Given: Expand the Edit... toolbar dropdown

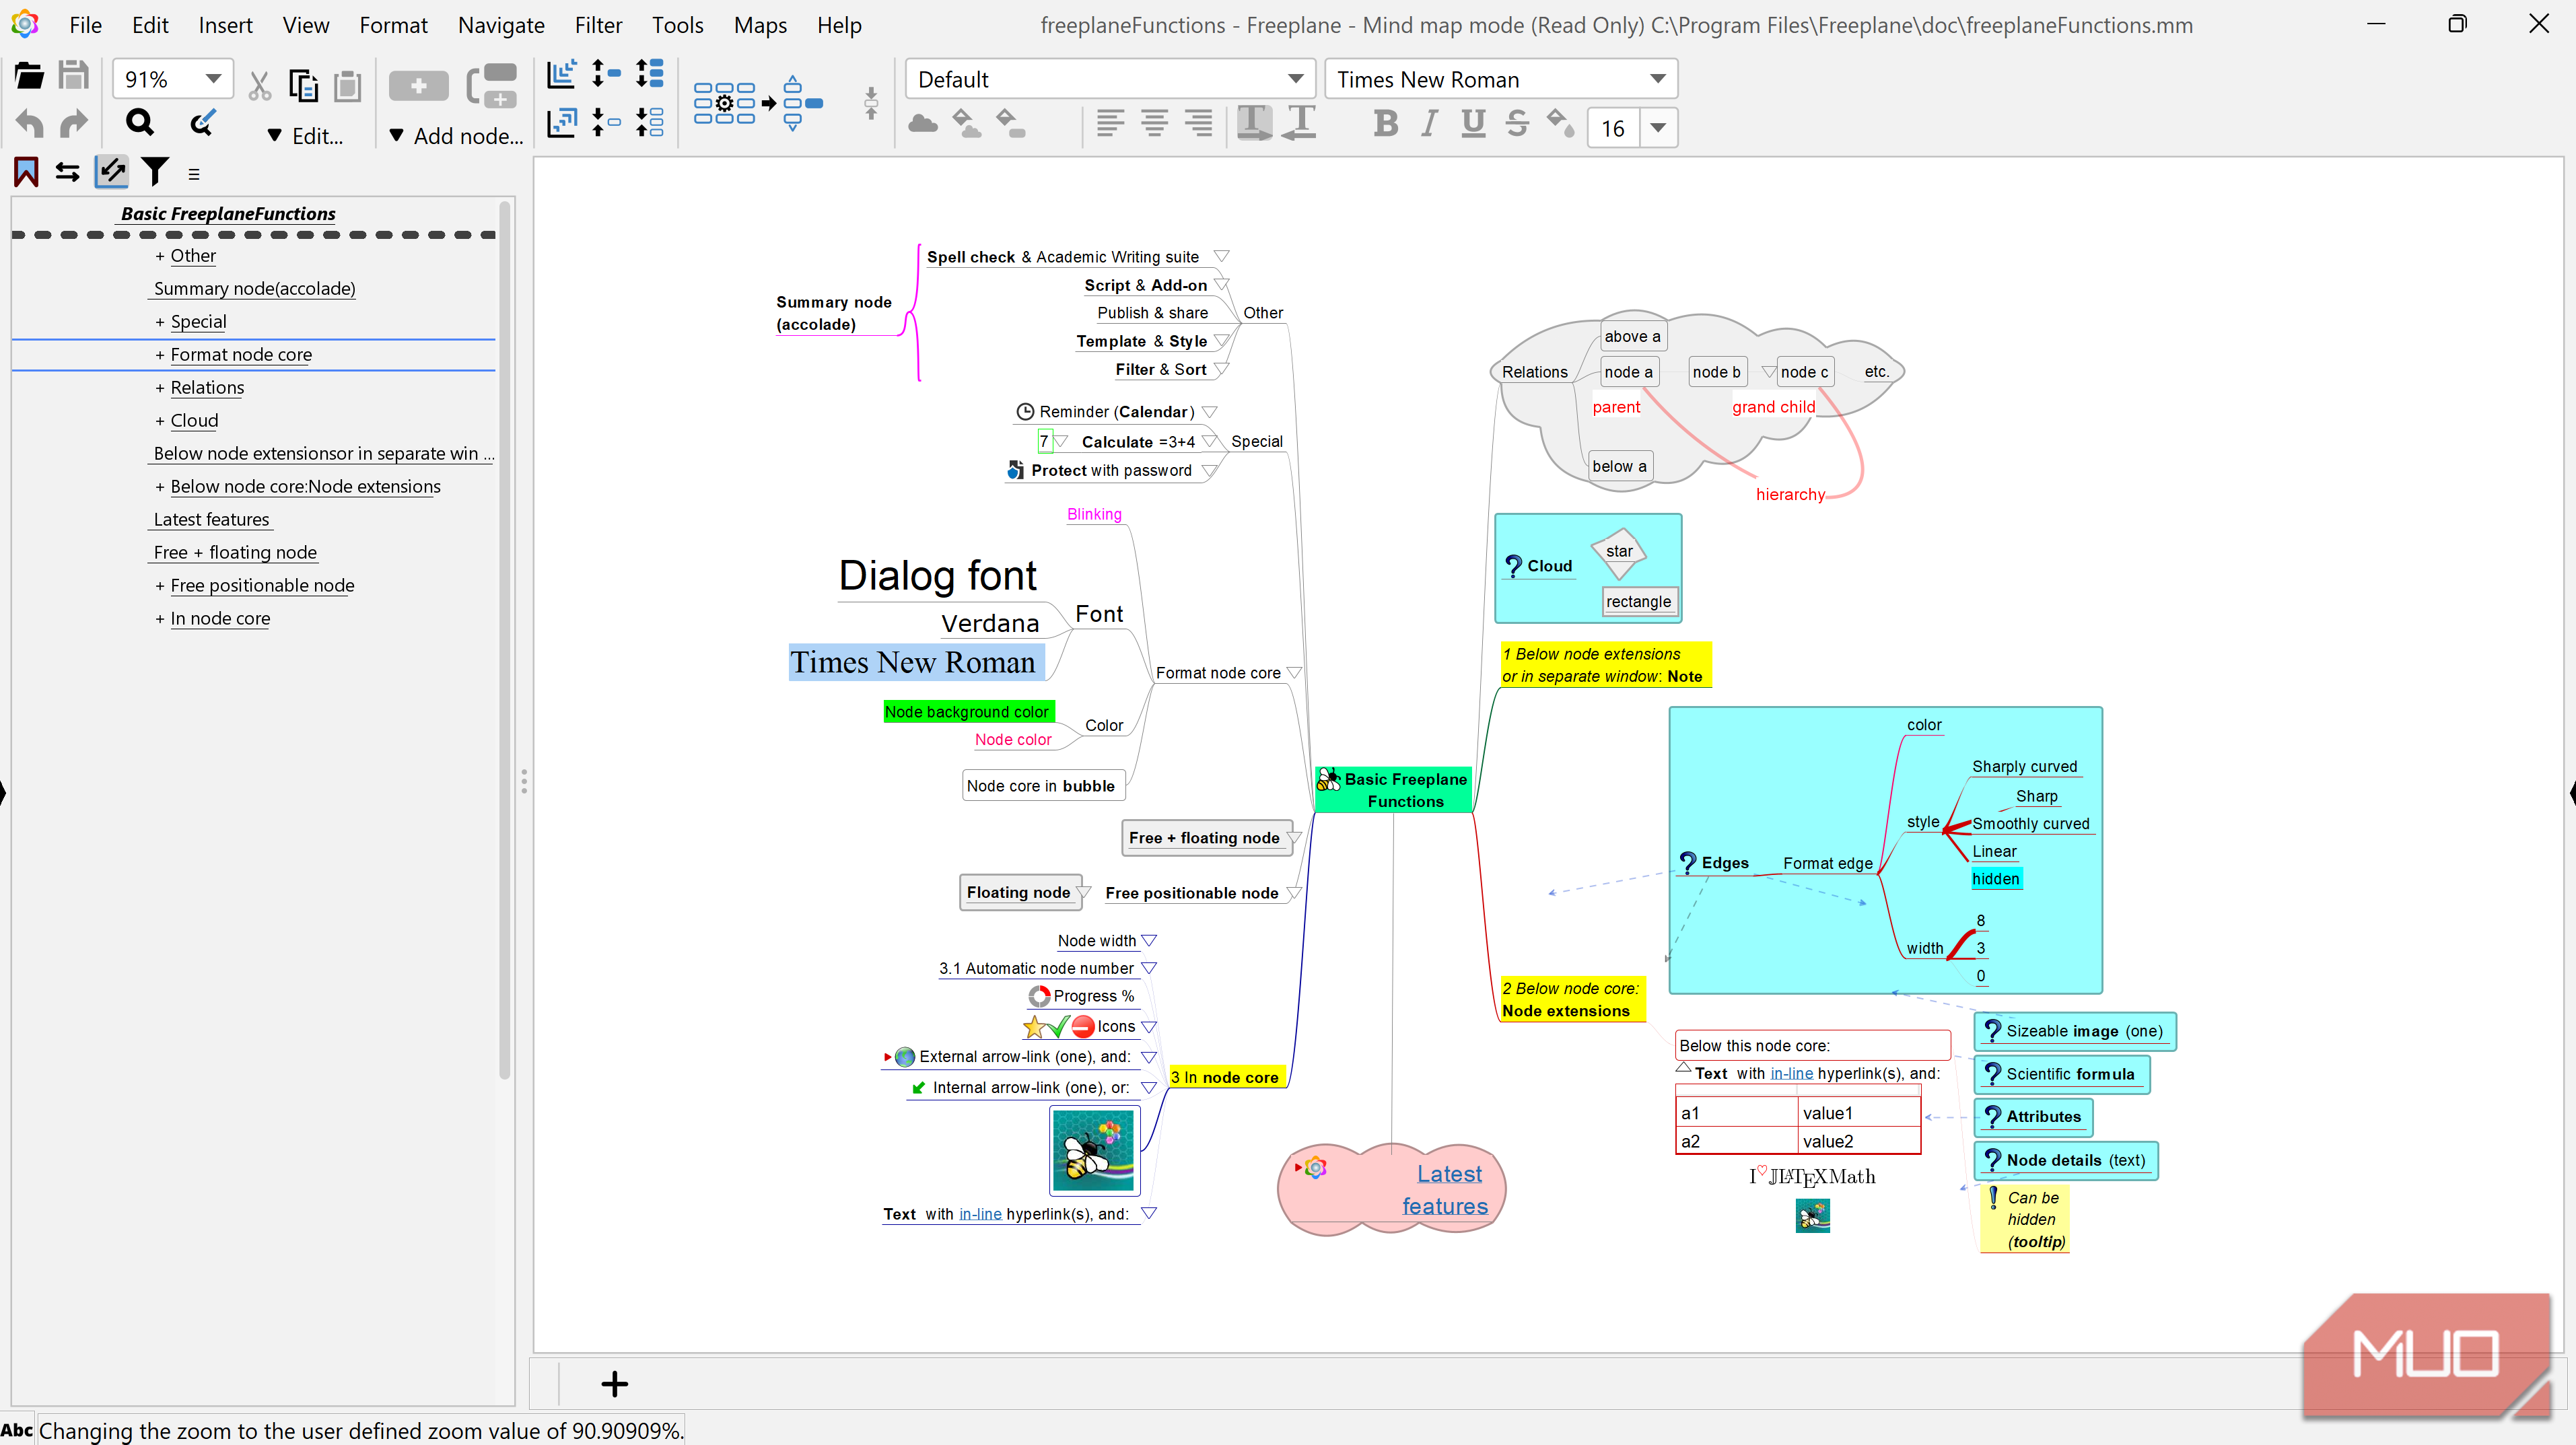Looking at the screenshot, I should (305, 136).
